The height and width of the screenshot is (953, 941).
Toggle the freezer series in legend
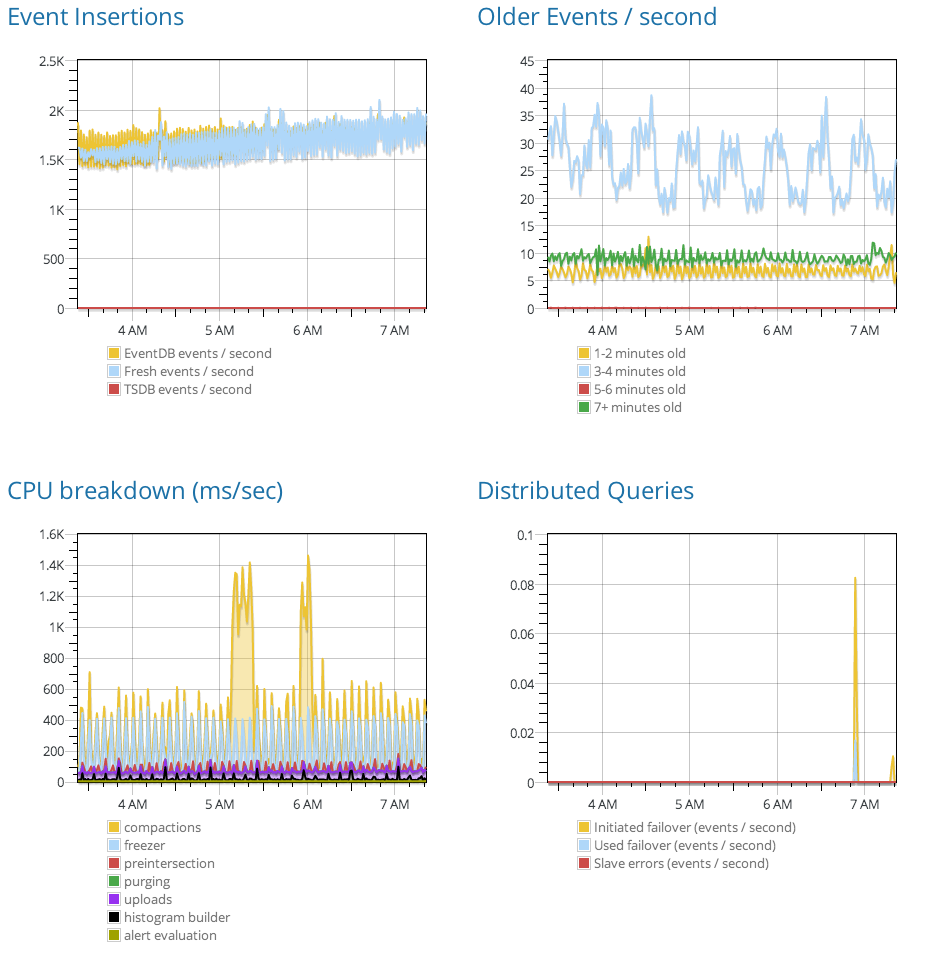pyautogui.click(x=144, y=845)
